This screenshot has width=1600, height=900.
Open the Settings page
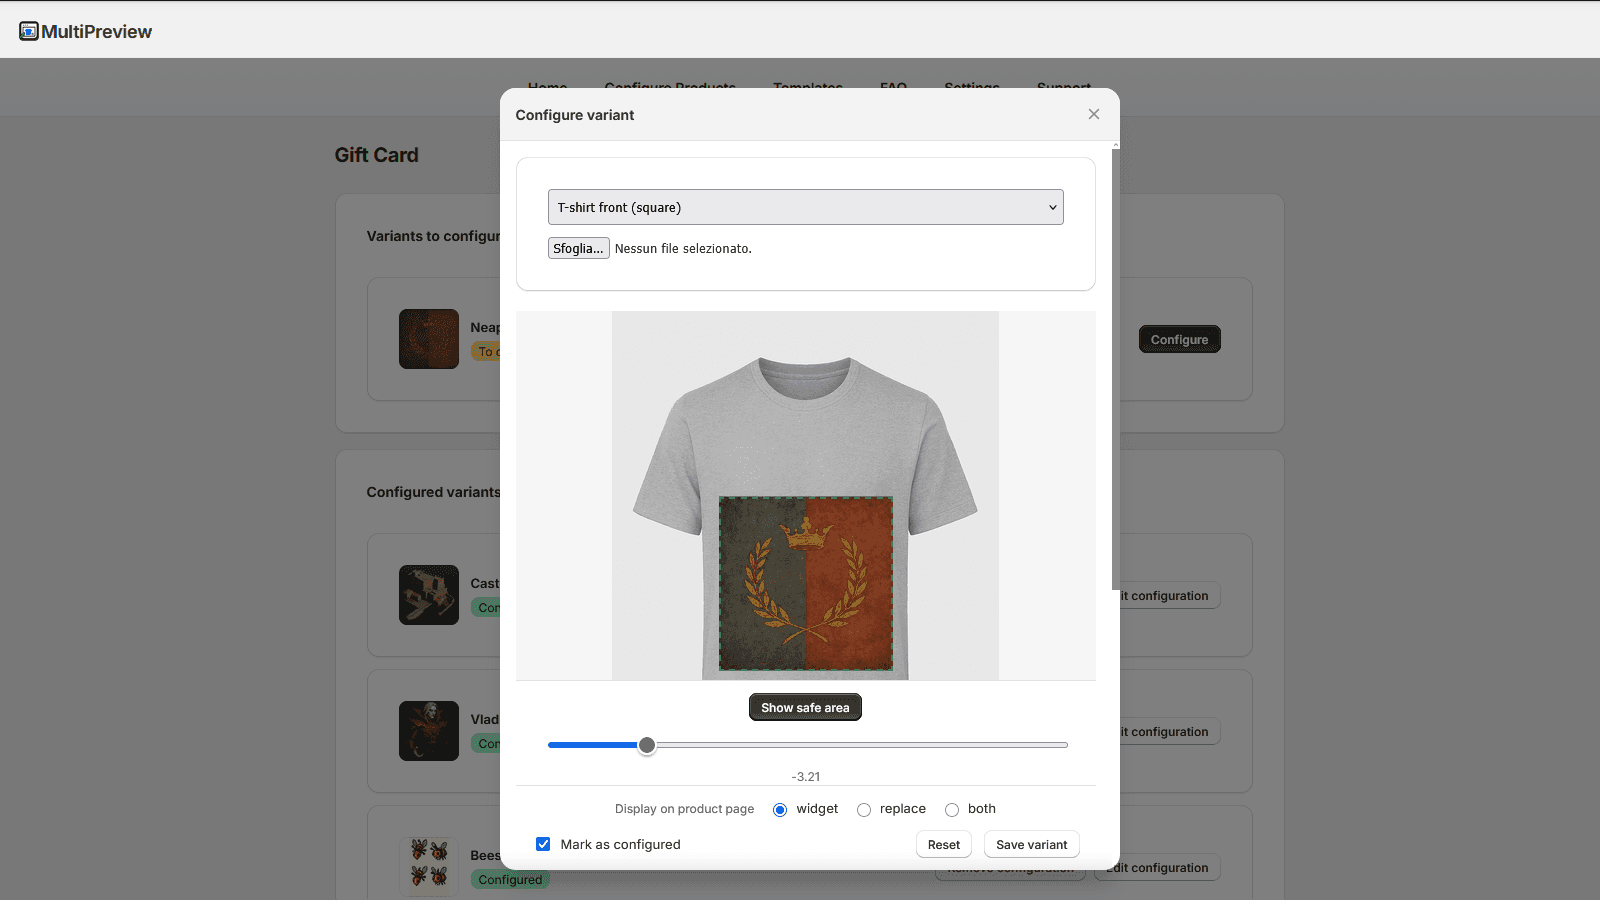pos(971,88)
